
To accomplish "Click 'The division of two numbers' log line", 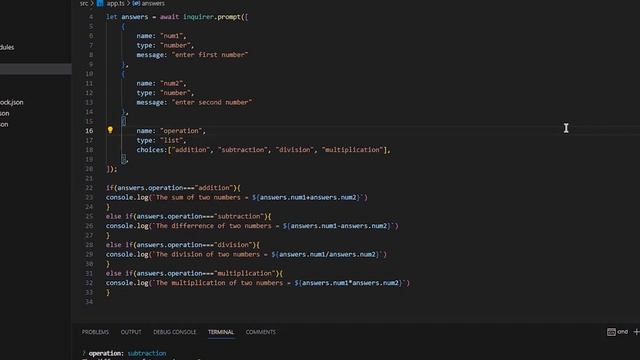I will click(246, 254).
